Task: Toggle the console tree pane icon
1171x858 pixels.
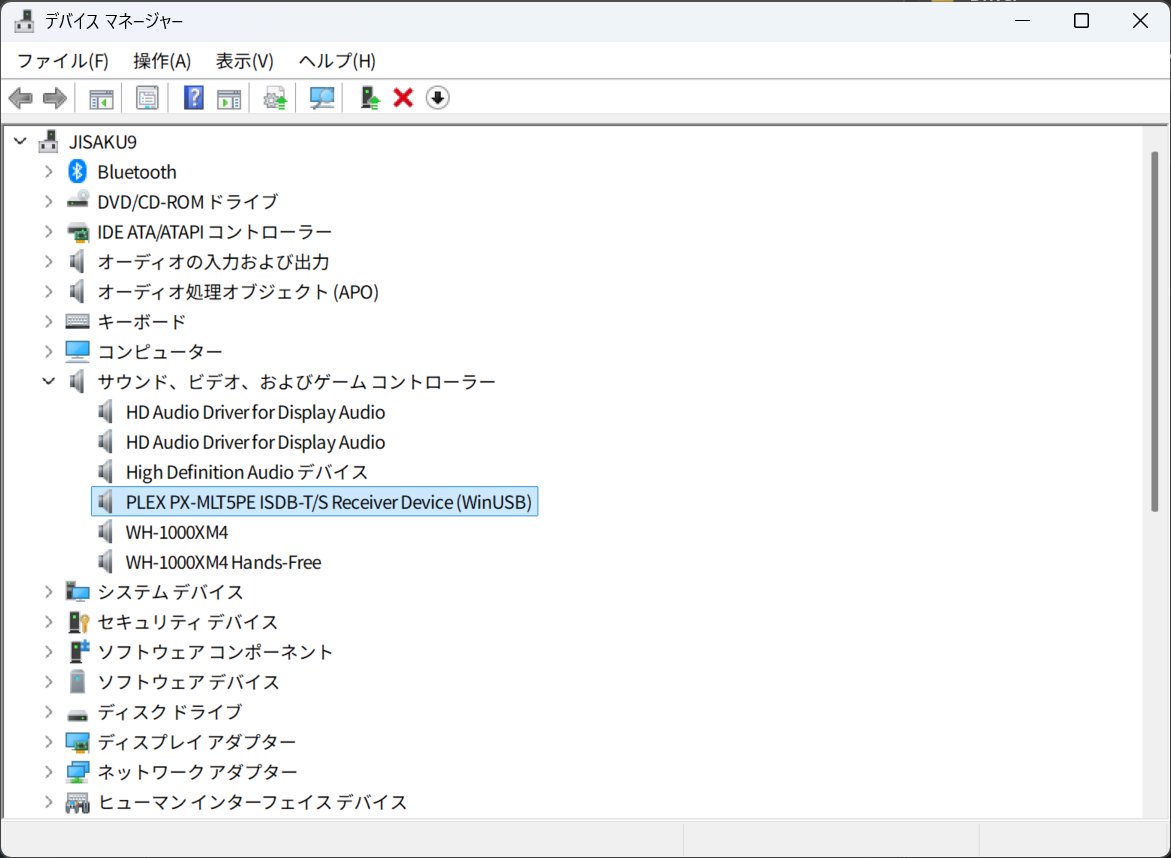Action: click(101, 98)
